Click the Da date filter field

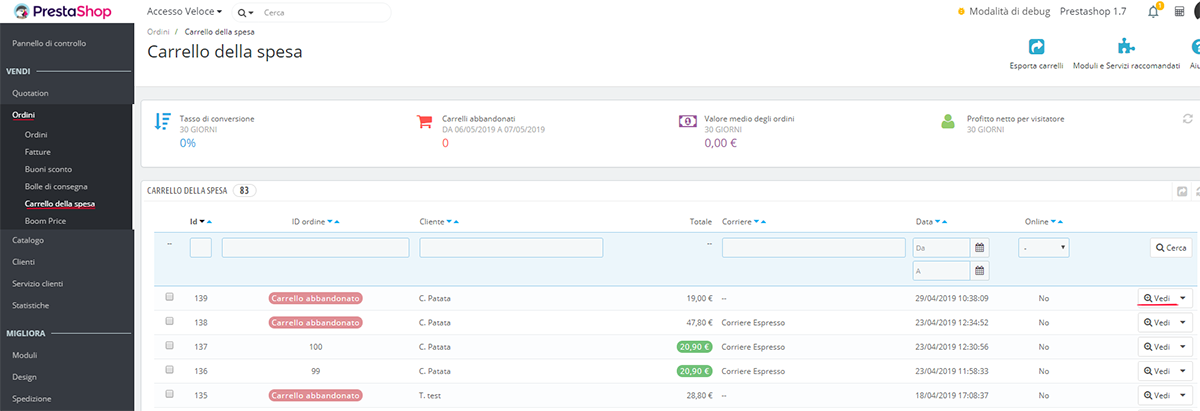click(x=942, y=247)
